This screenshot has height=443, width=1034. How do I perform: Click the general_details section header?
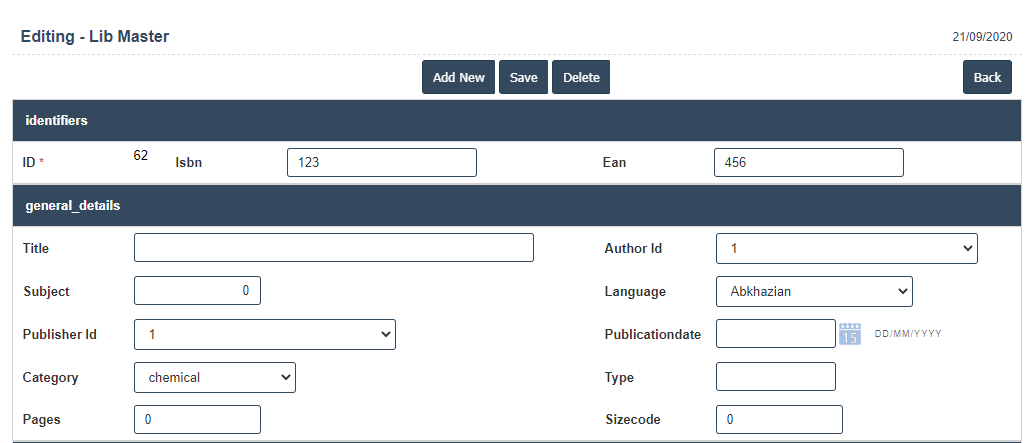73,205
